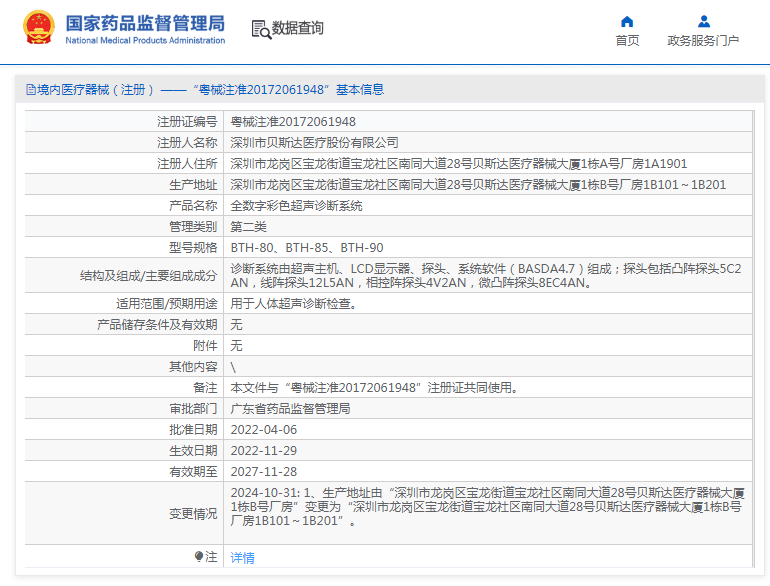Click model spec value BTH-80、BTH-85、BTH-90
The height and width of the screenshot is (586, 770).
point(306,247)
